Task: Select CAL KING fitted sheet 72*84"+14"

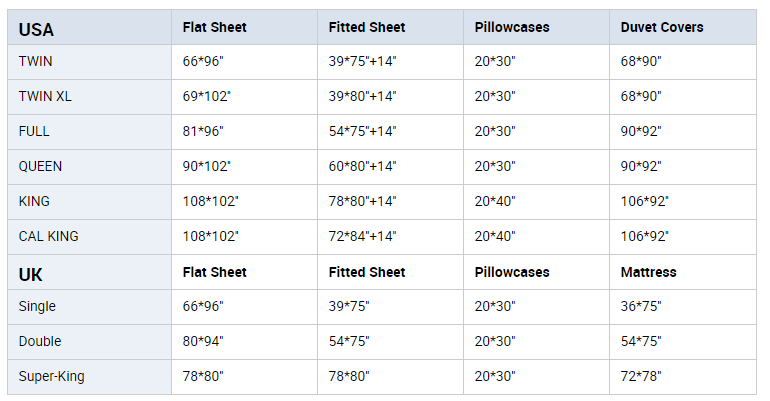Action: (x=362, y=236)
